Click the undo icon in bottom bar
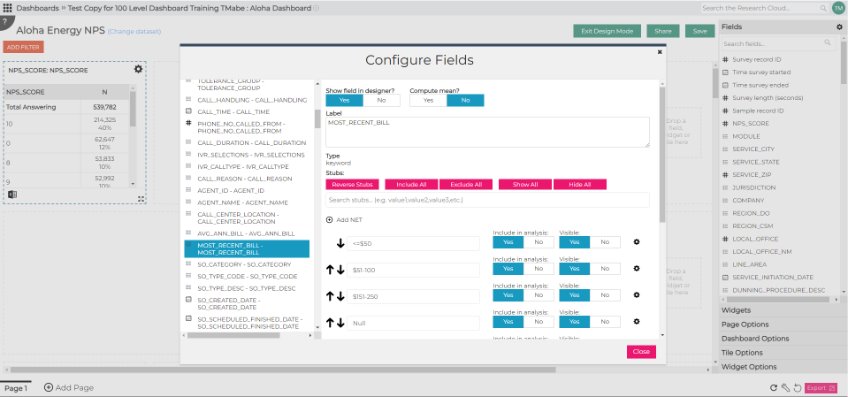The image size is (848, 397). tap(797, 388)
